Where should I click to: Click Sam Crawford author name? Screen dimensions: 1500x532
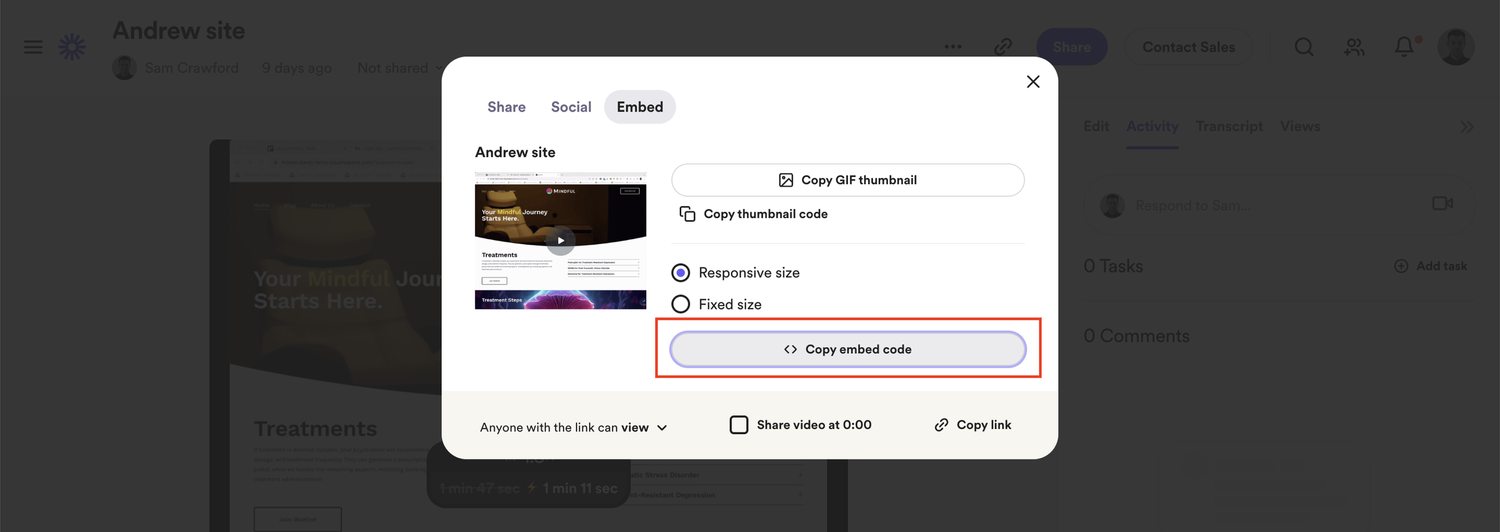coord(191,68)
